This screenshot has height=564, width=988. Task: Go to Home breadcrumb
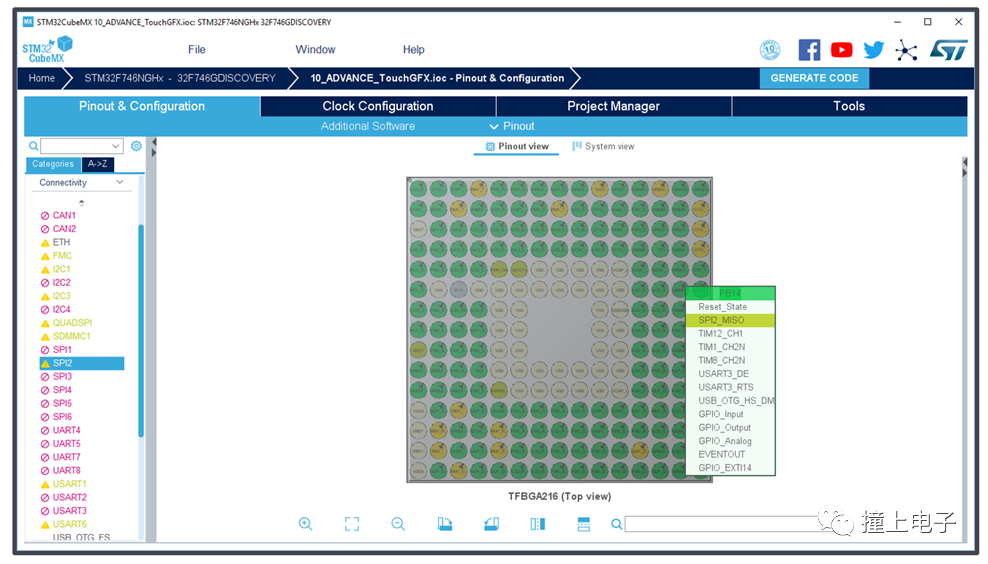point(42,78)
